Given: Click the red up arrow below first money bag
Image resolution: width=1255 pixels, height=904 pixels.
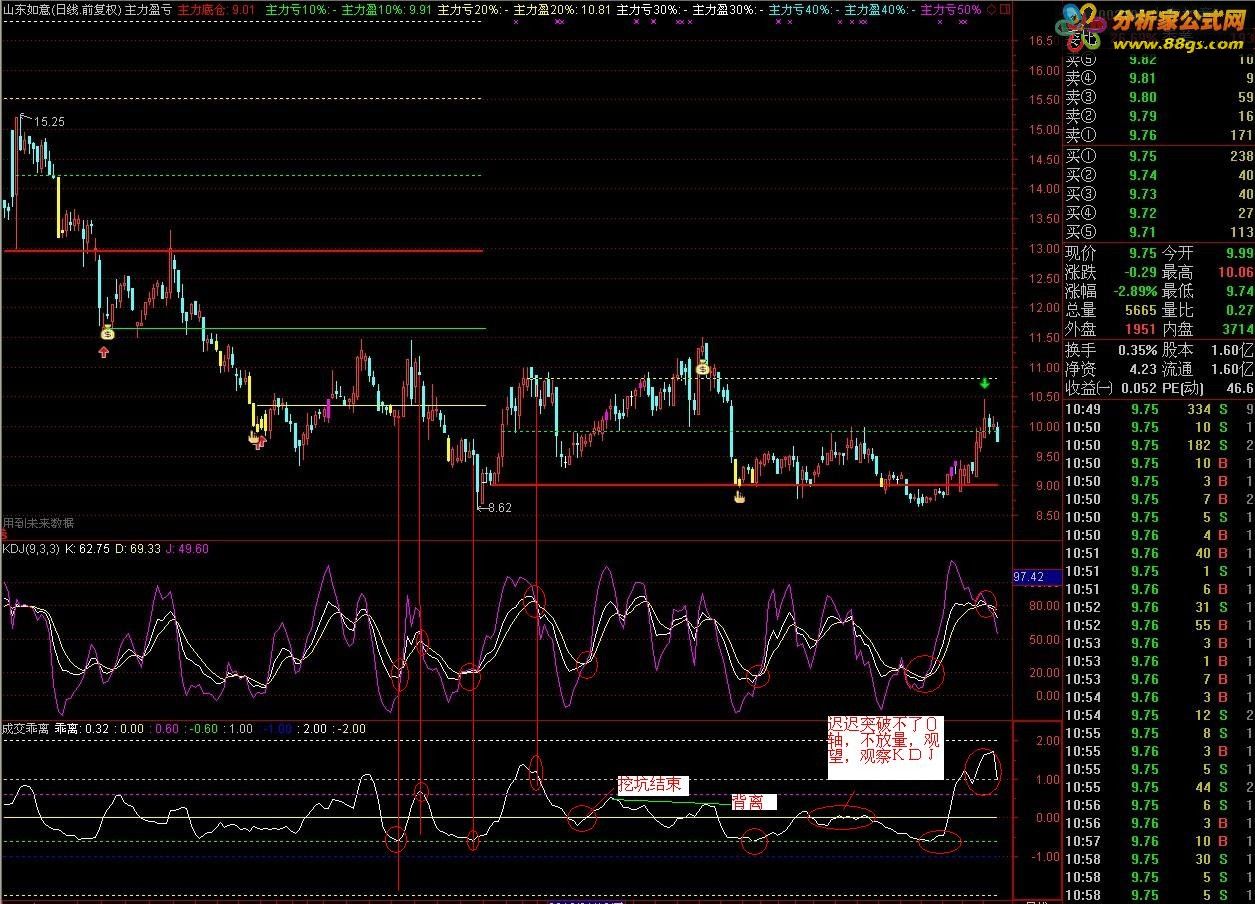Looking at the screenshot, I should point(105,350).
